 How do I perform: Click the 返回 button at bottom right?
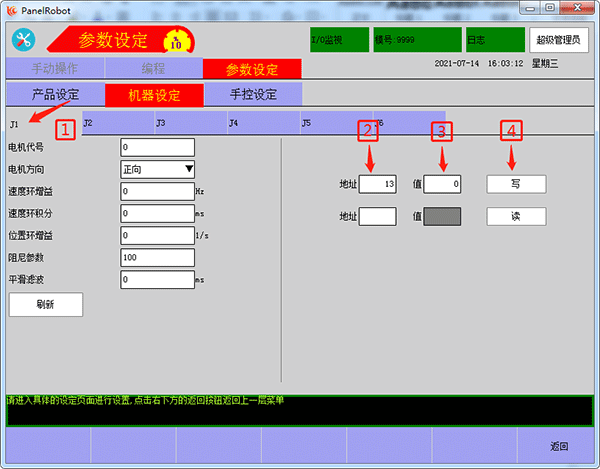pos(558,446)
